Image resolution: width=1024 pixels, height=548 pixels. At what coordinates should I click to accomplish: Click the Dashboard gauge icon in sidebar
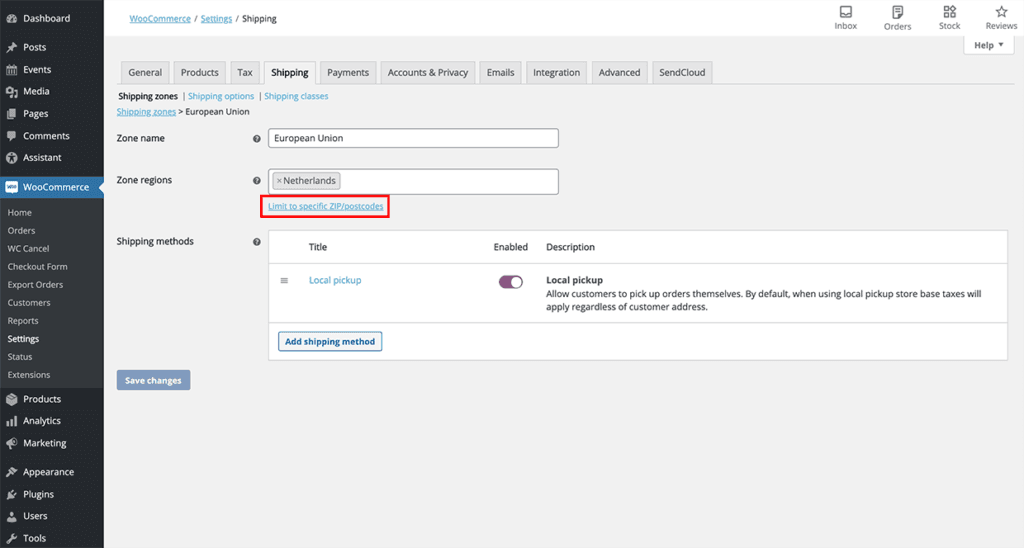pos(12,18)
